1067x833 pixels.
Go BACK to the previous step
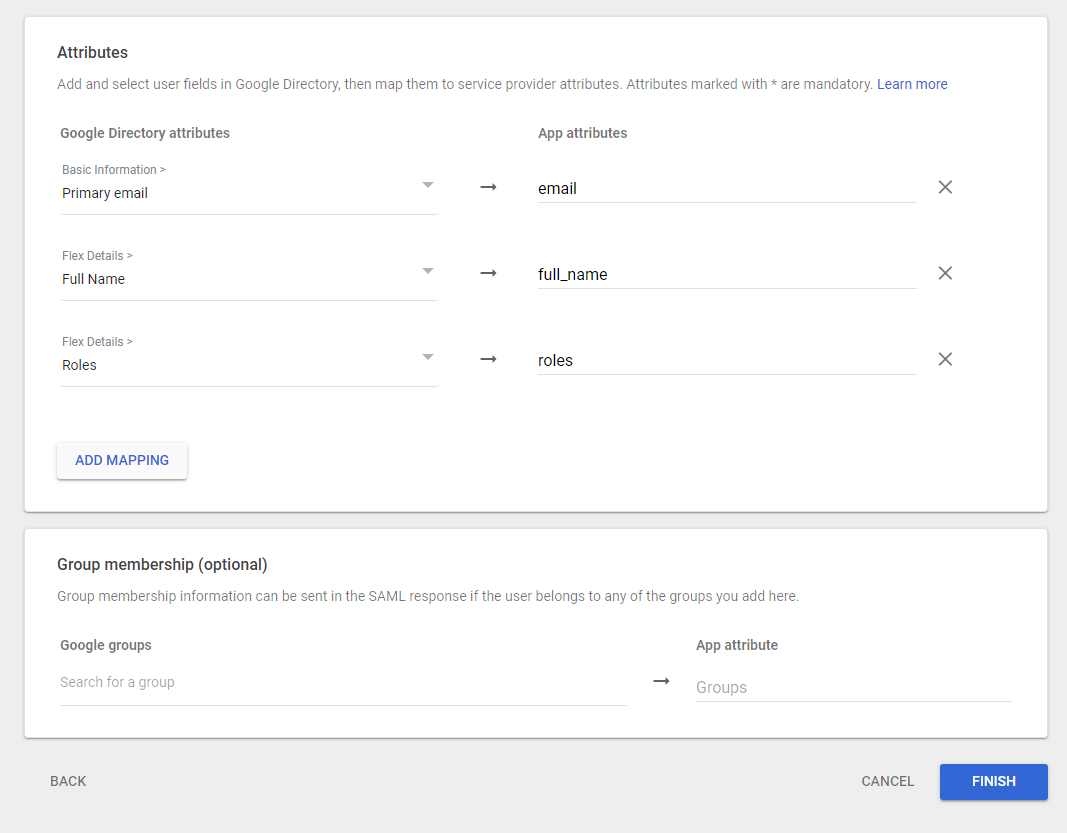(x=68, y=781)
